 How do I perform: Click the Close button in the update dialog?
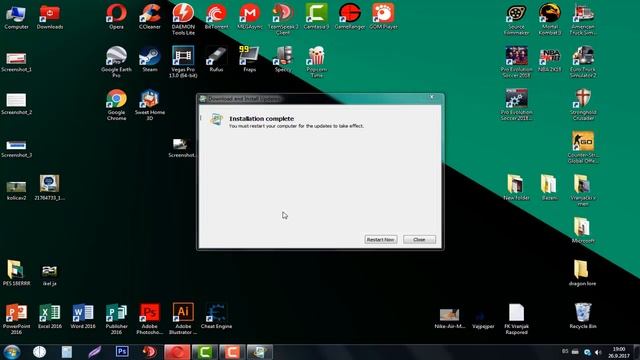(419, 240)
